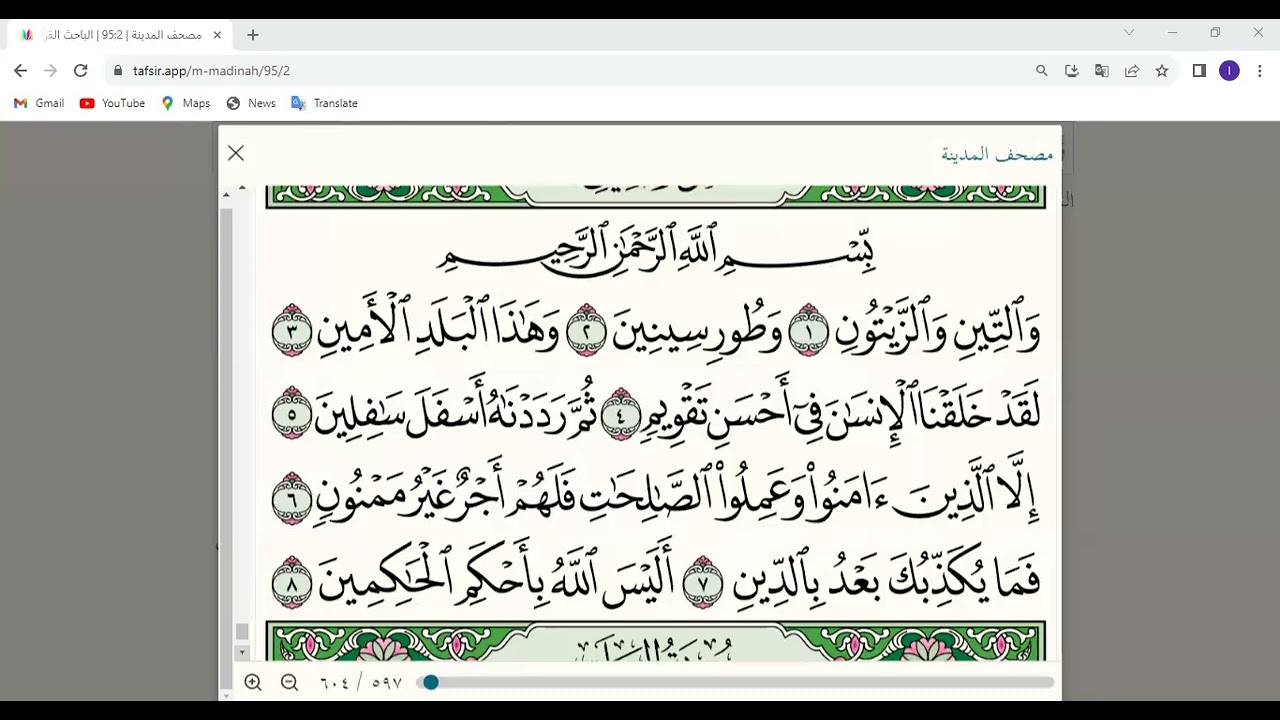The image size is (1280, 720).
Task: Click the address bar URL field
Action: click(570, 71)
